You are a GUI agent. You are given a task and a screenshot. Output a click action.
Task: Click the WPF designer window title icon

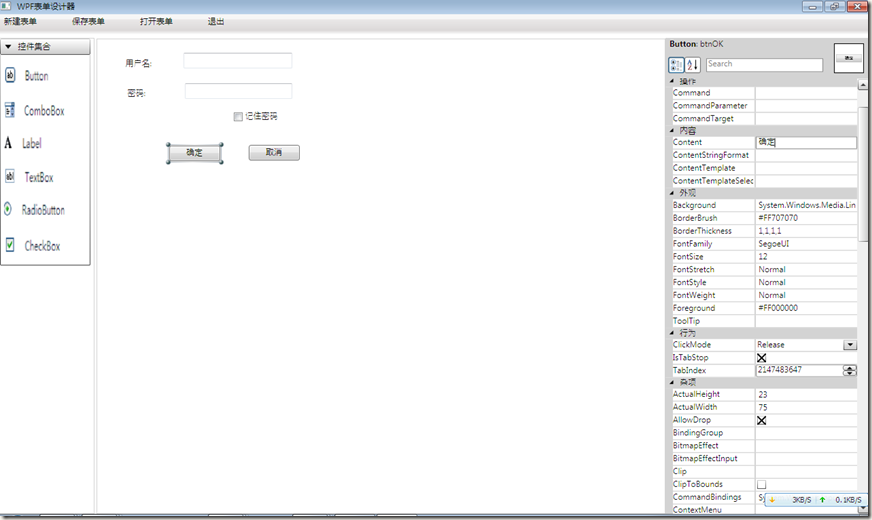(6, 6)
